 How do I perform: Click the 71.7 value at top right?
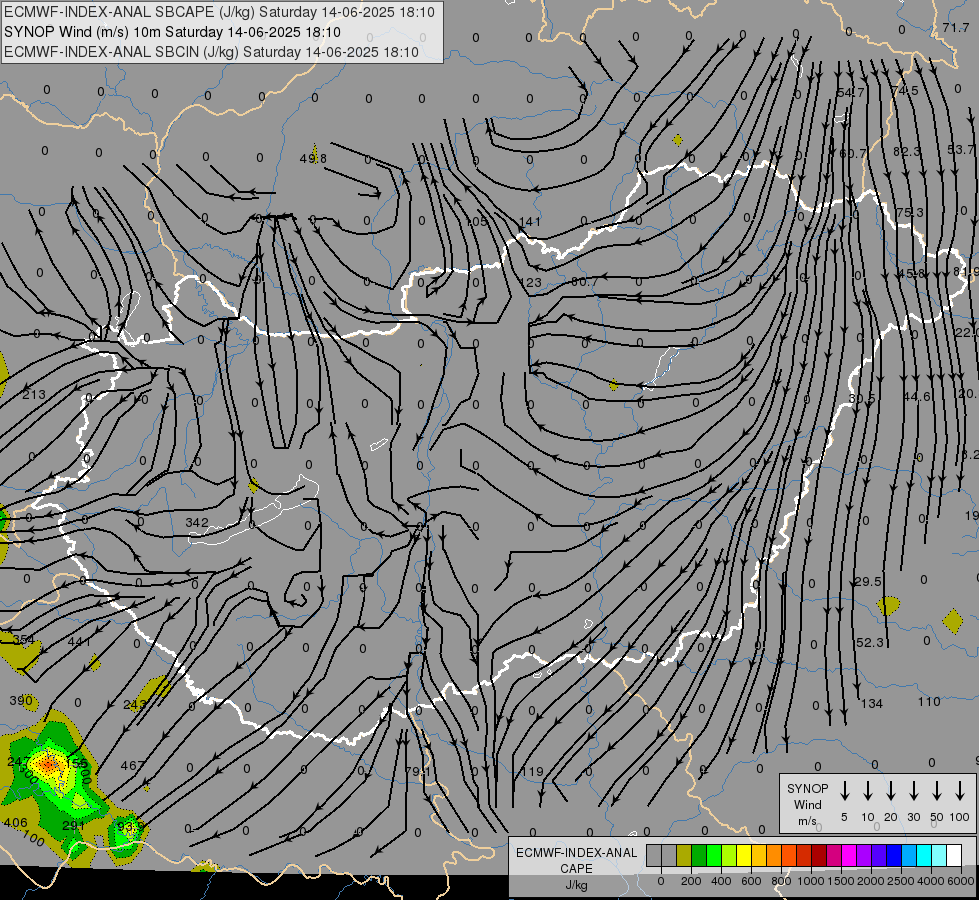(x=956, y=27)
